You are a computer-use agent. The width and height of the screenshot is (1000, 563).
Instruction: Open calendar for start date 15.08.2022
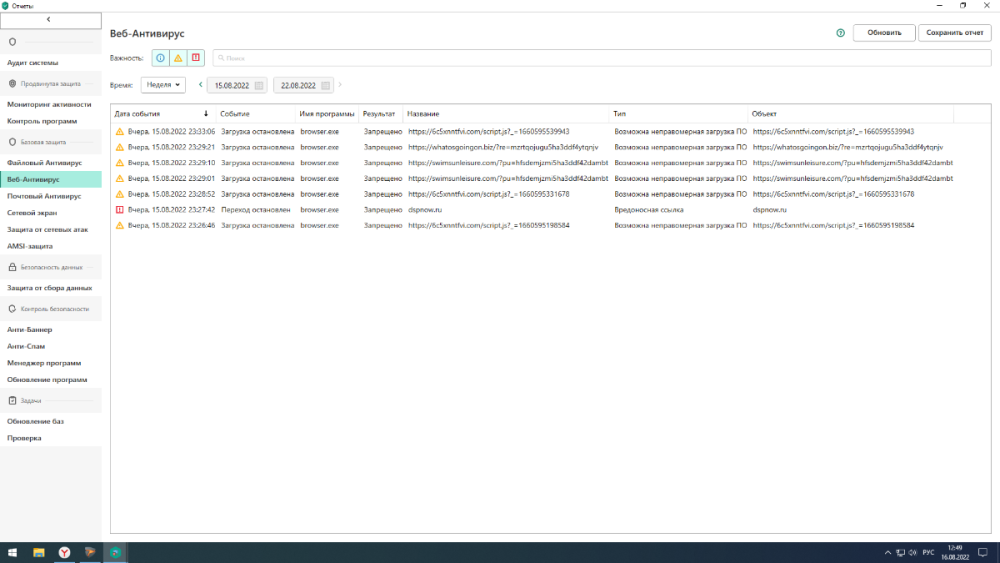(x=259, y=85)
